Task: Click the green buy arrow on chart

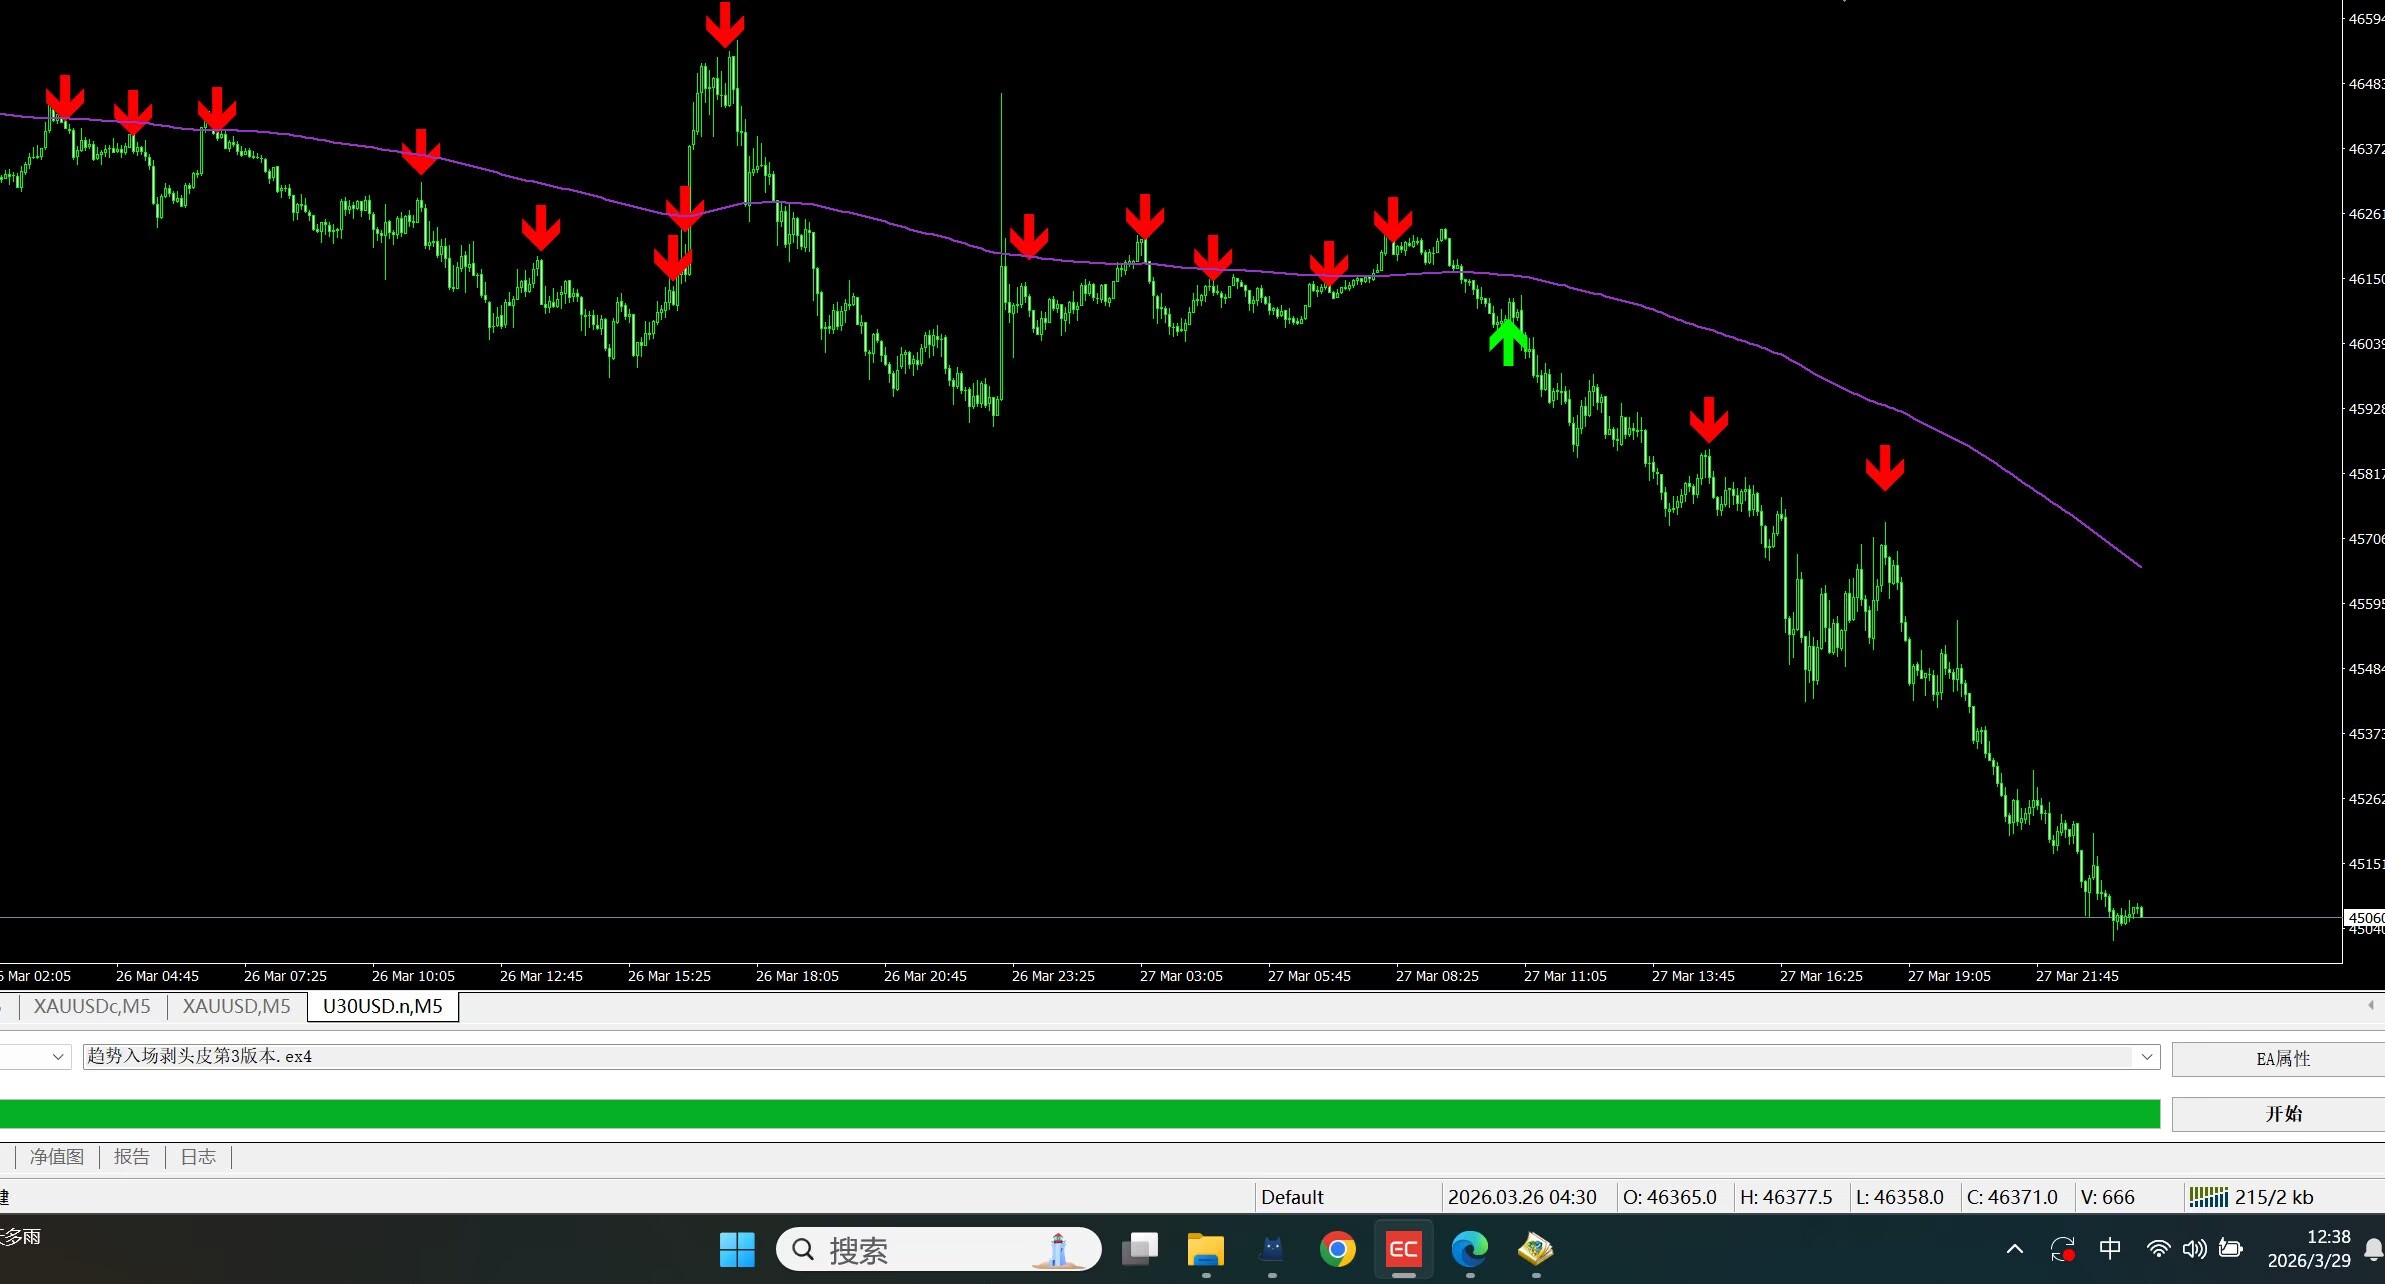Action: 1508,342
